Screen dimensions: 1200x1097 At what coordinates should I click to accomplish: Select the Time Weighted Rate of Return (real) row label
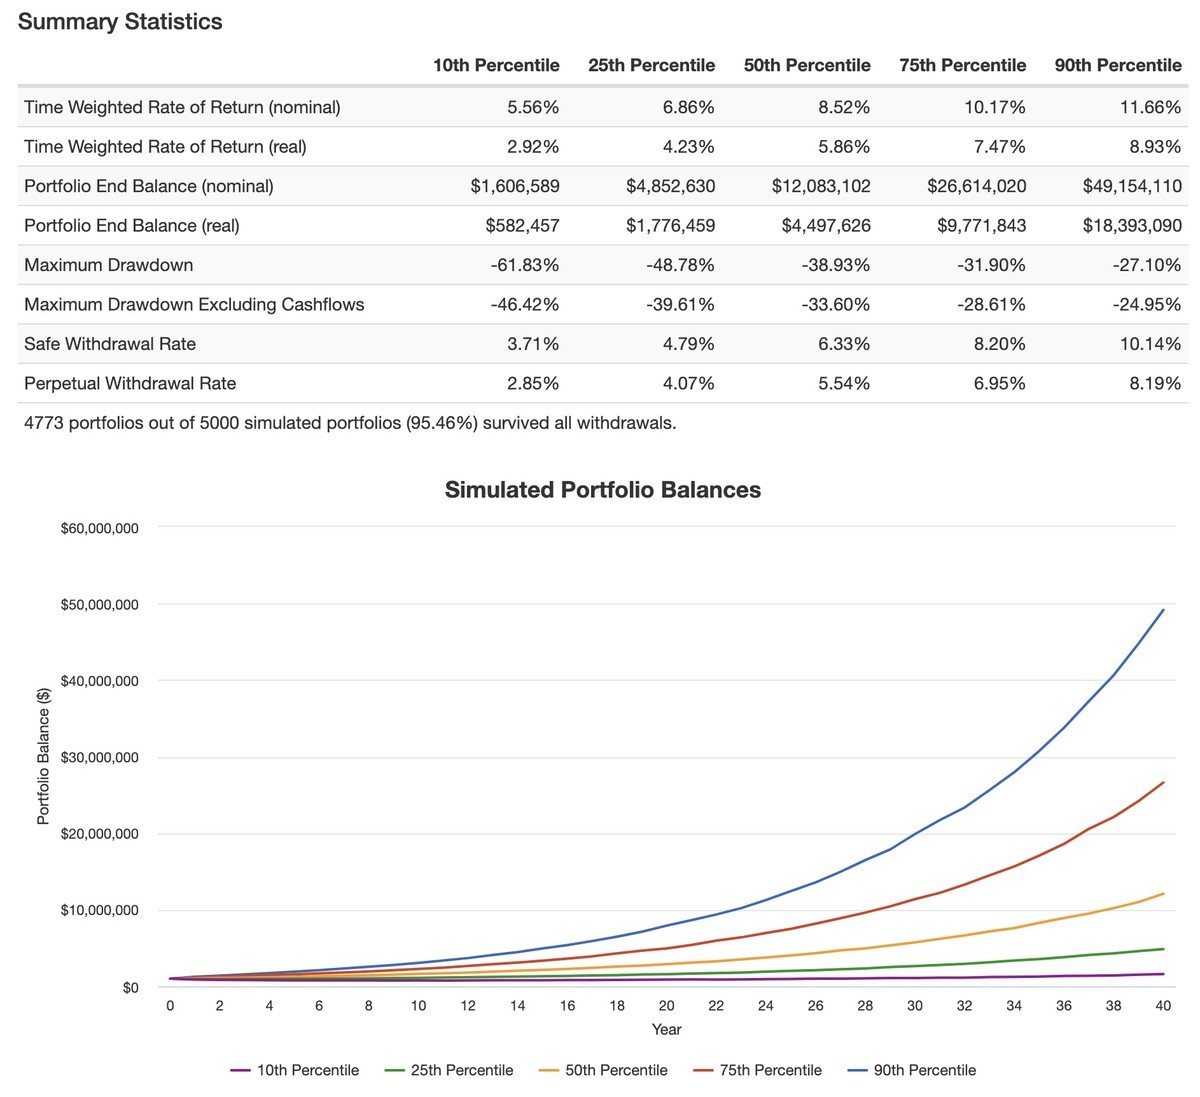pyautogui.click(x=165, y=147)
